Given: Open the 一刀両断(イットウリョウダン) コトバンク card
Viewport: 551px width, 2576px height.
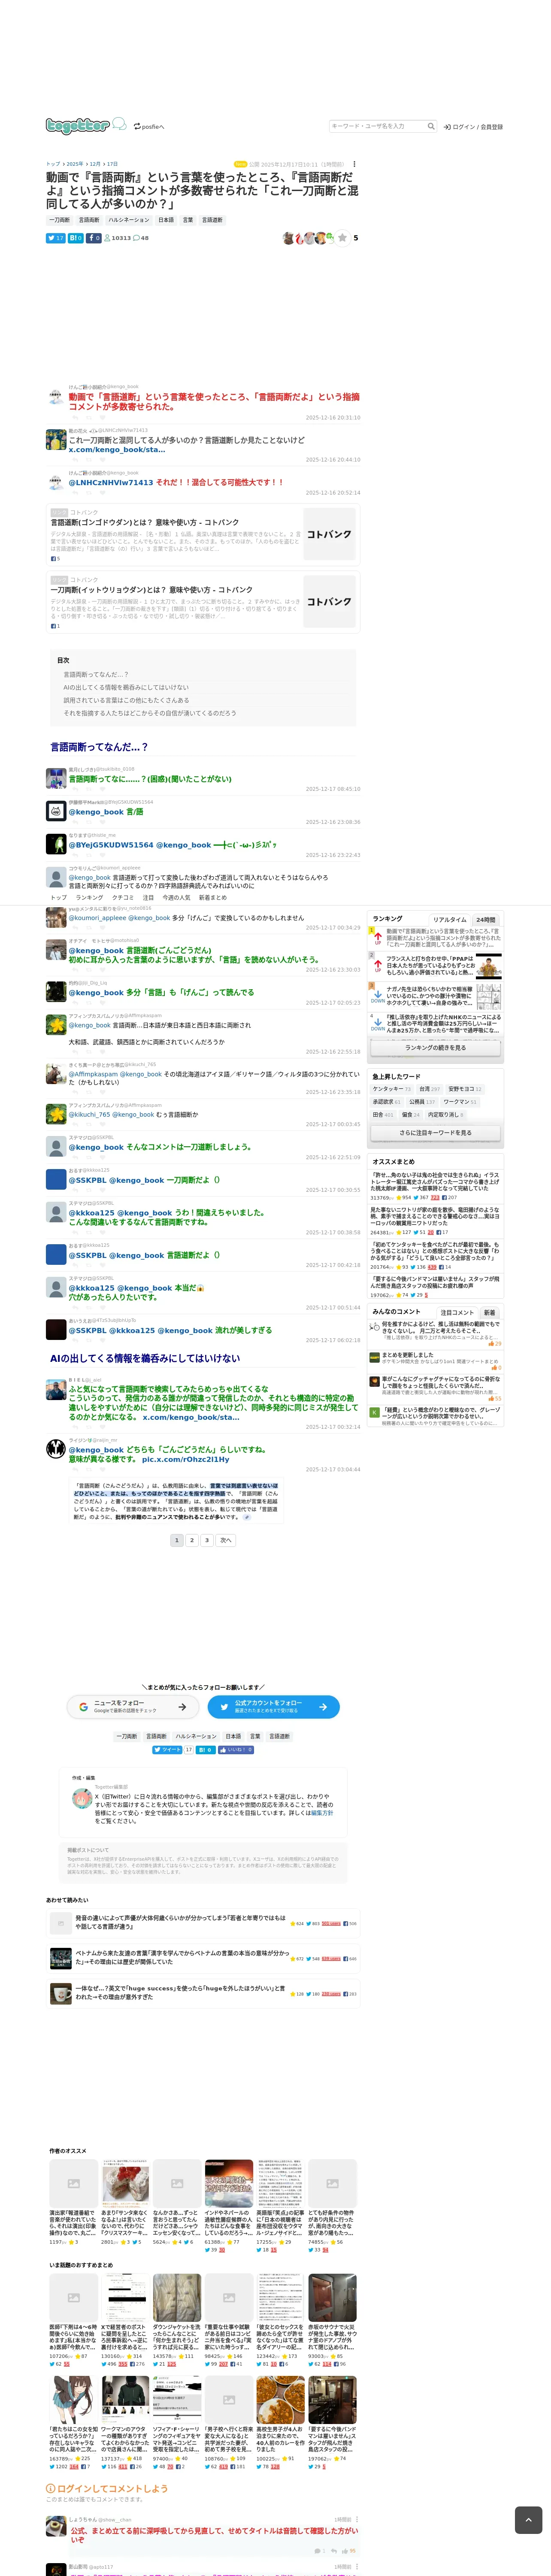Looking at the screenshot, I should tap(203, 602).
